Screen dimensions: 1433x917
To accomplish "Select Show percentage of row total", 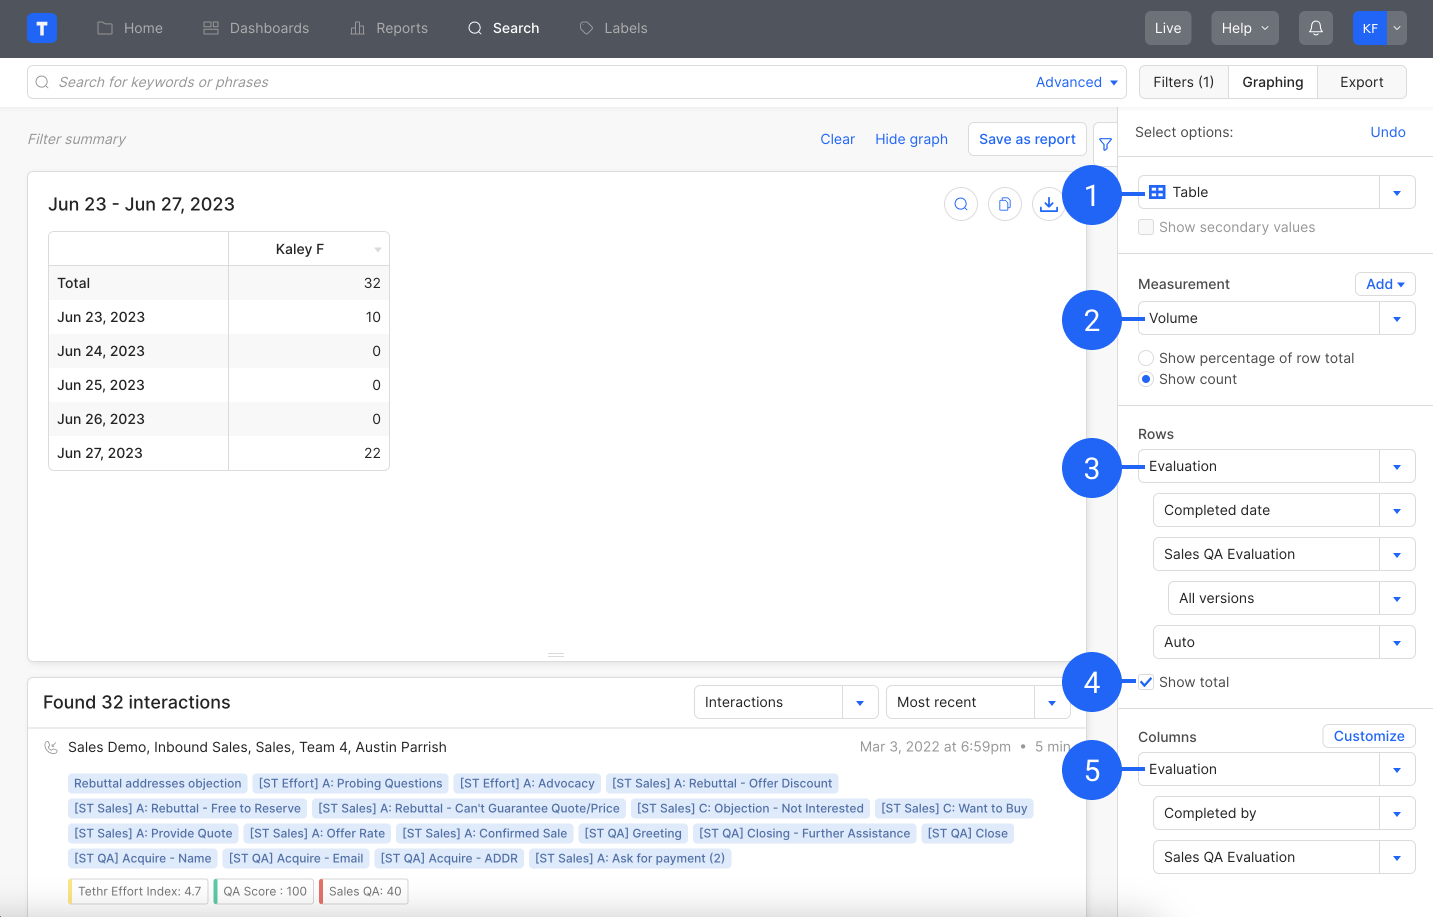I will click(1146, 358).
